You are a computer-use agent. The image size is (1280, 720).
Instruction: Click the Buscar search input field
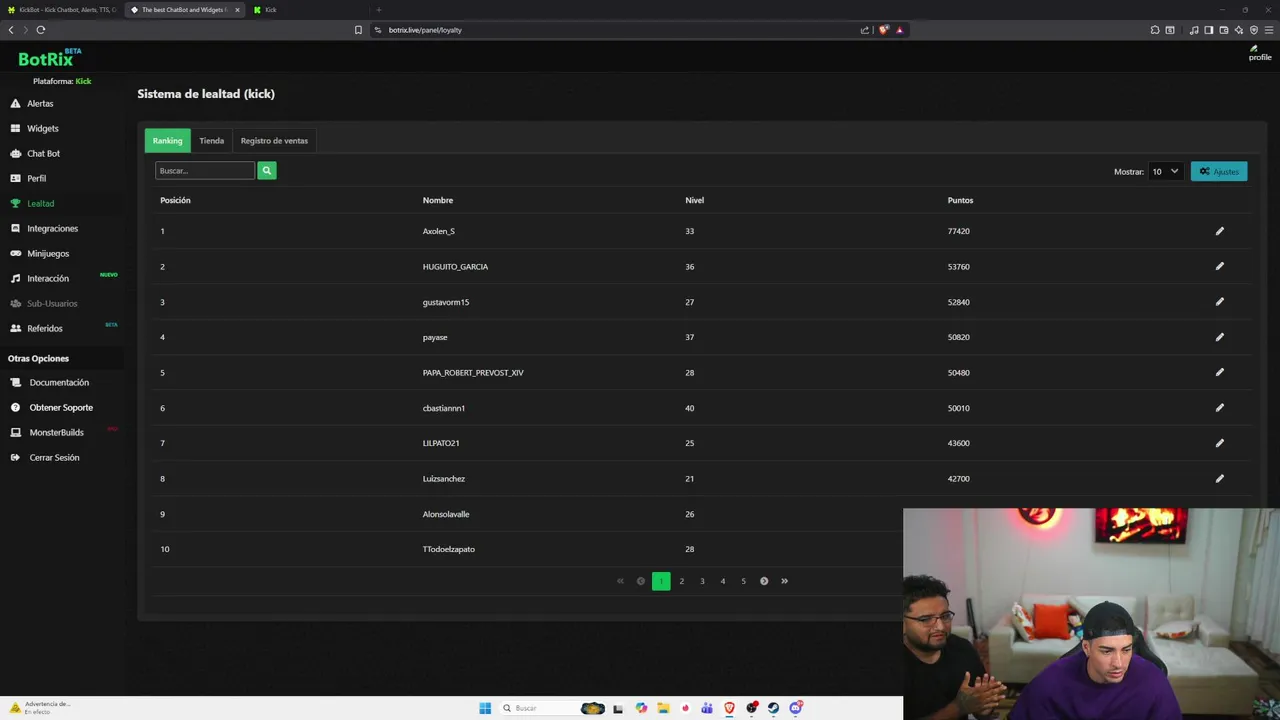(205, 171)
